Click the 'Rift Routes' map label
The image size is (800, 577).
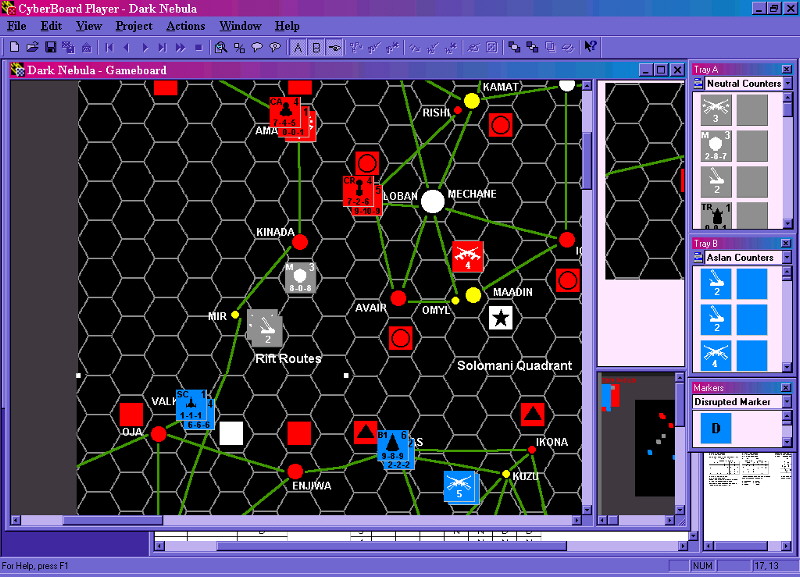(288, 359)
